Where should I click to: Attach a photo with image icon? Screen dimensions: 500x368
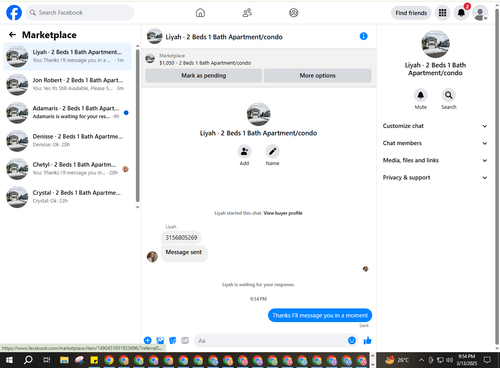pos(160,340)
